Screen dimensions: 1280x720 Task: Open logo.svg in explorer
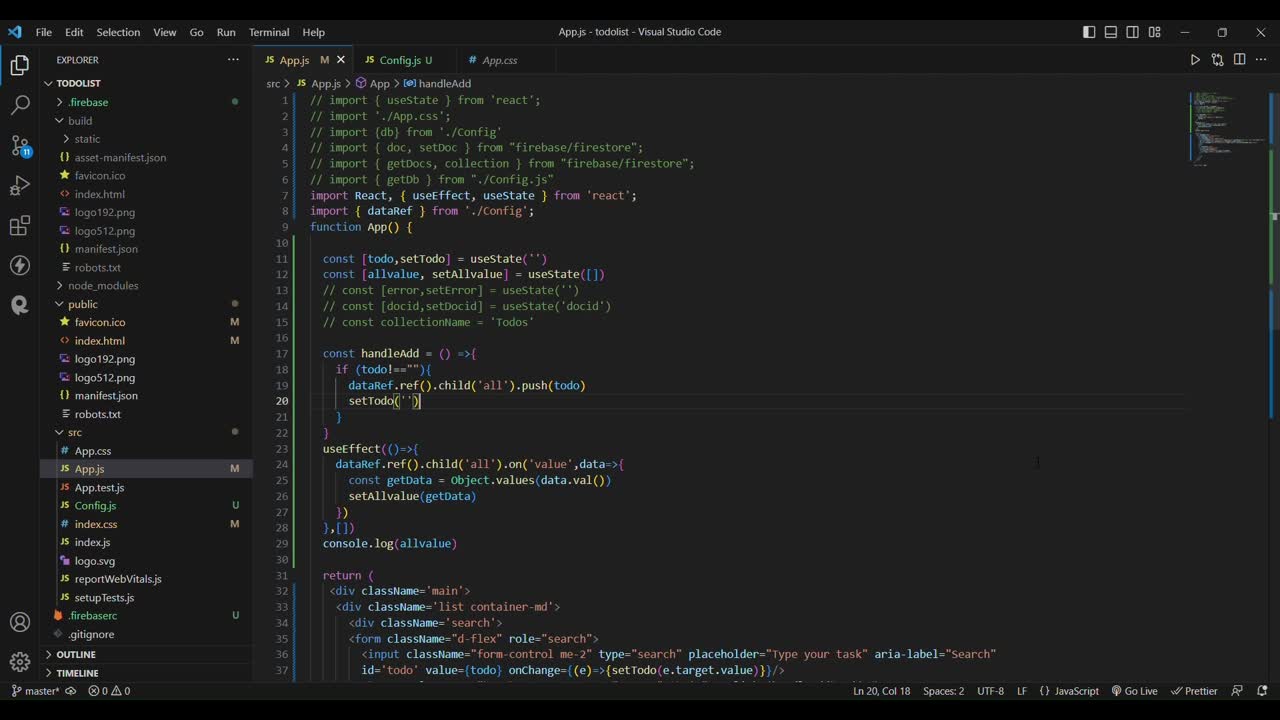94,561
